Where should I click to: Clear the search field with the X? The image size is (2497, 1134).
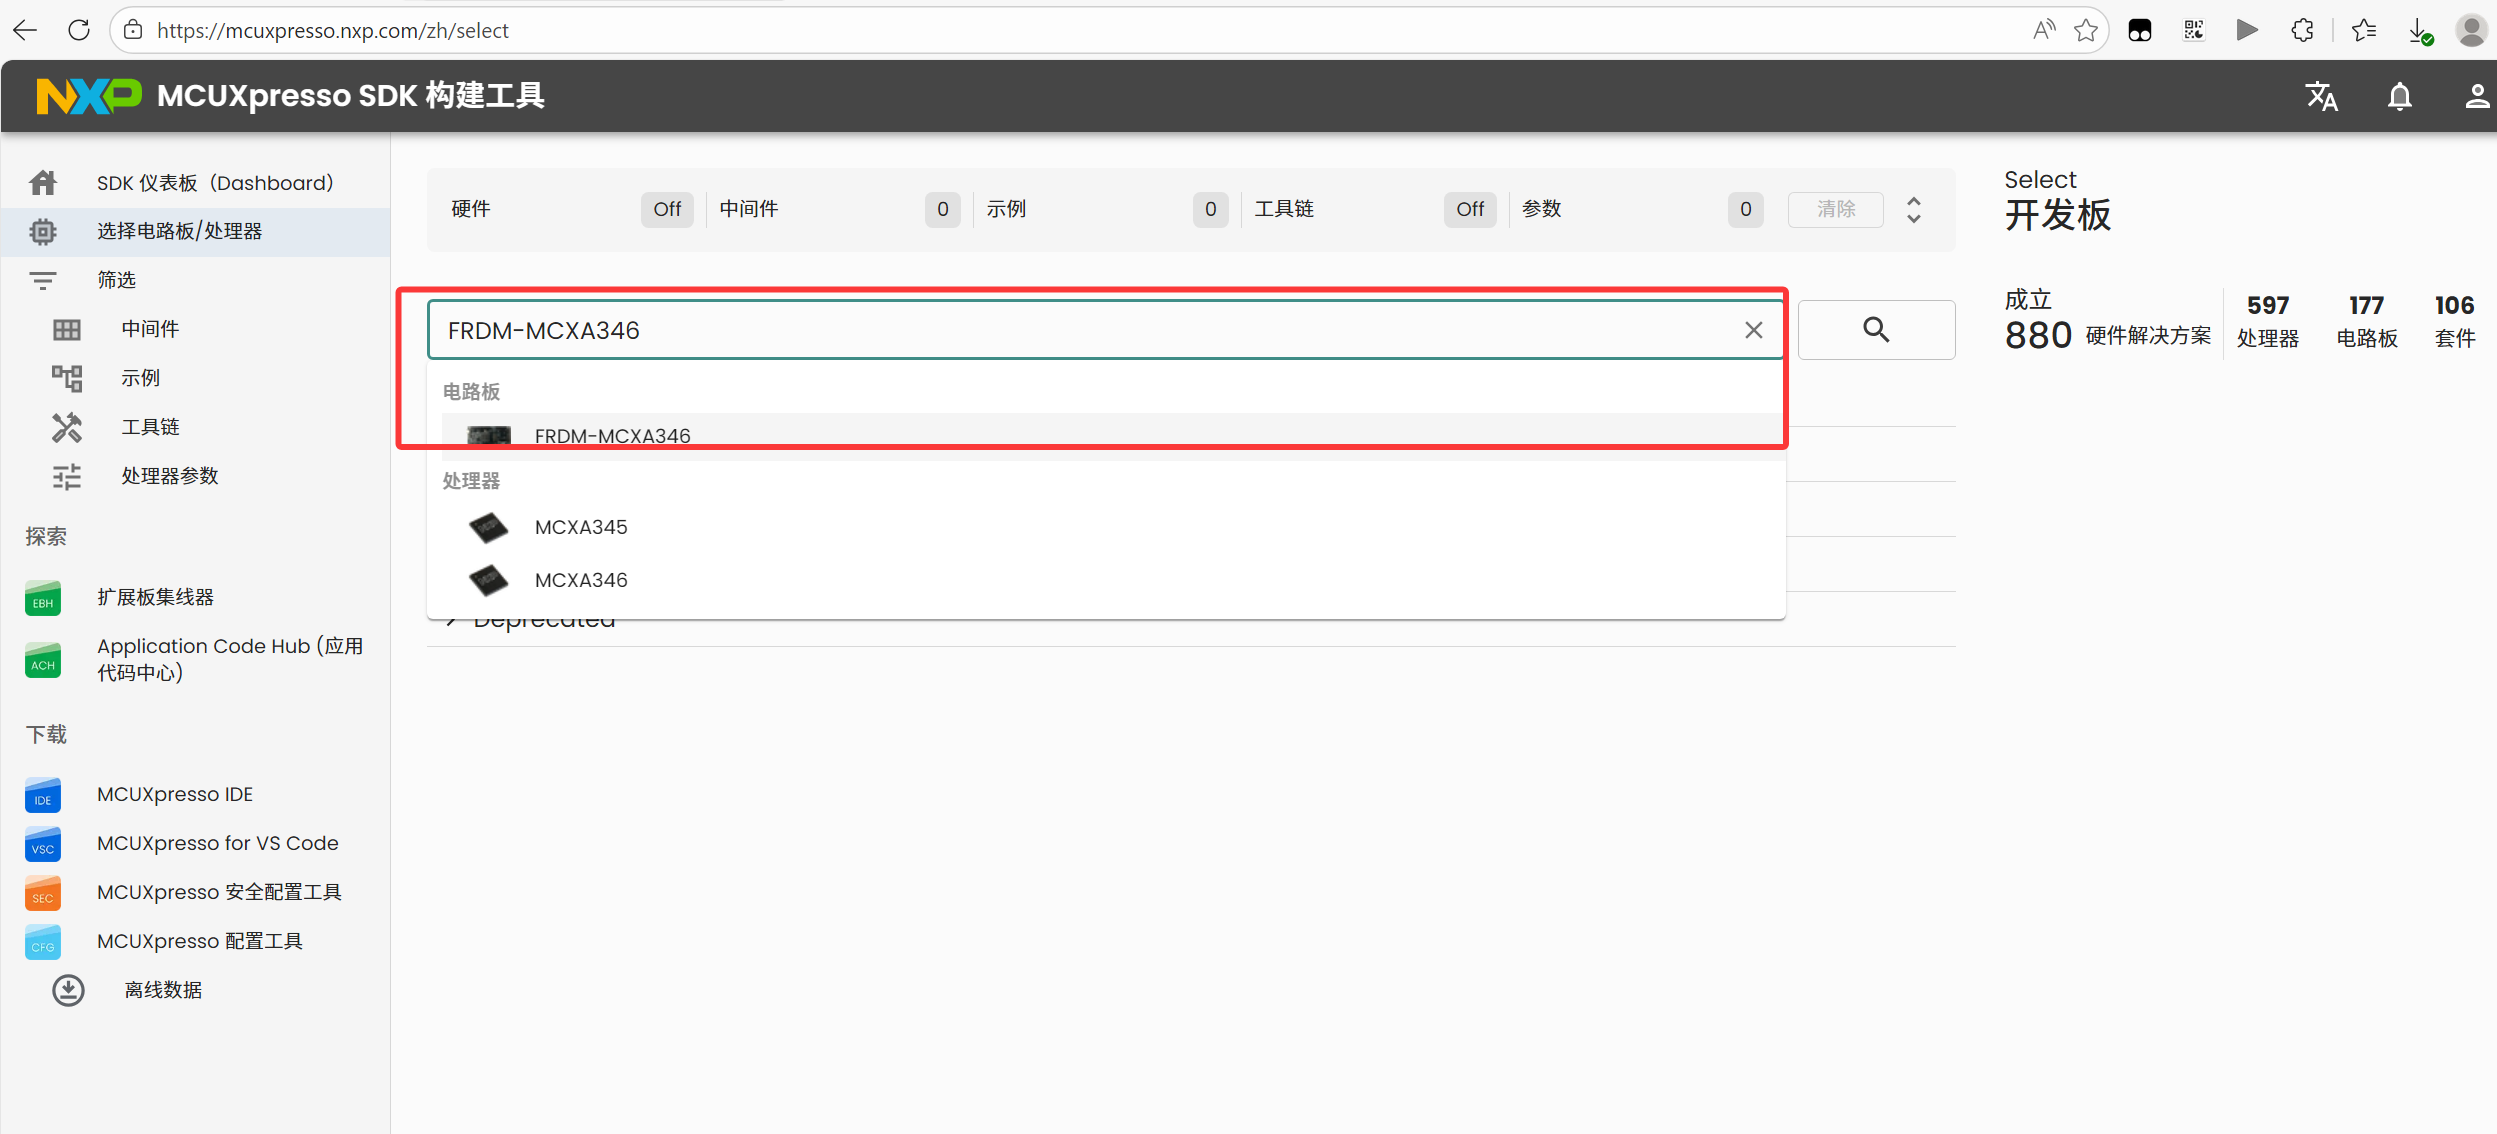[1753, 330]
